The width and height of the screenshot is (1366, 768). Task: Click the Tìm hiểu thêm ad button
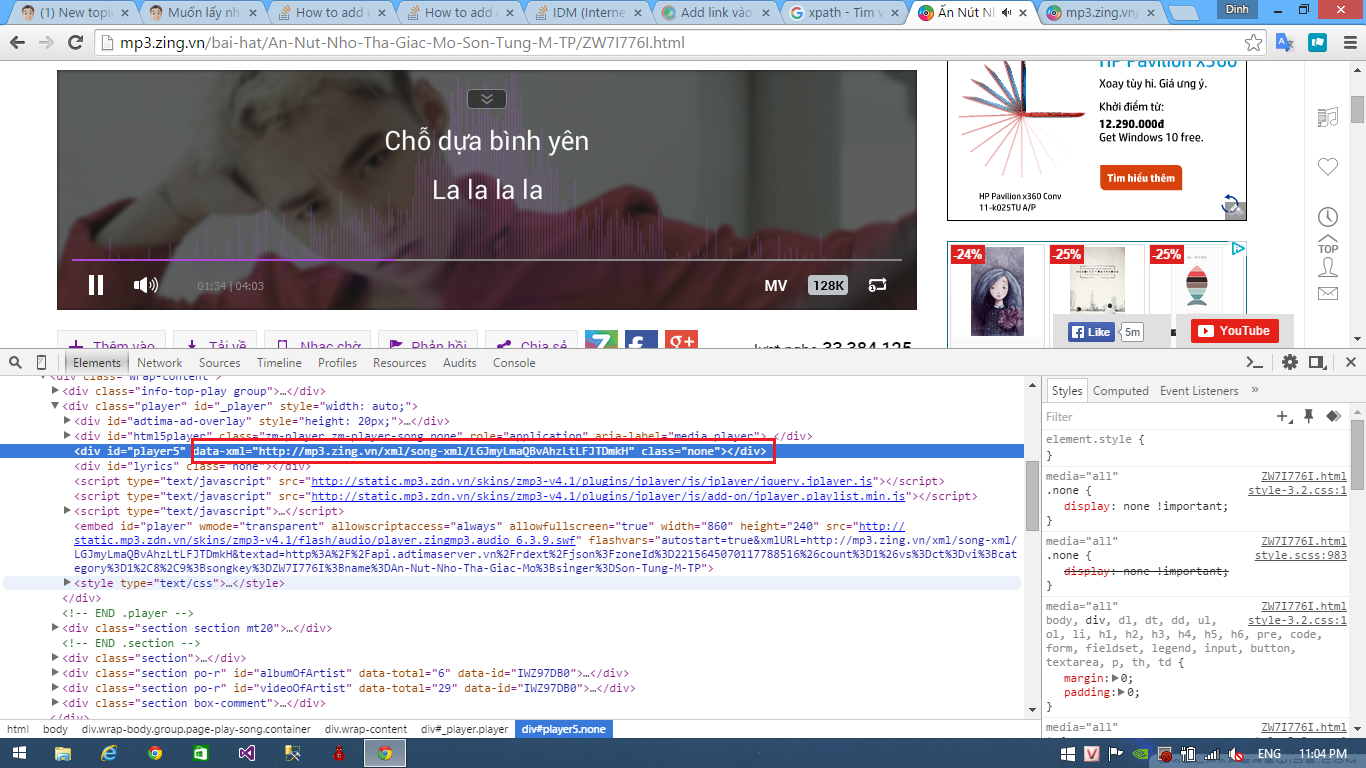1140,178
